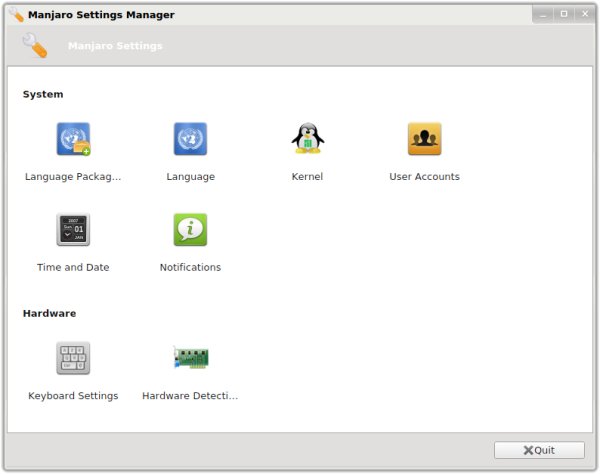Click the "Kernel" label text
This screenshot has width=600, height=474.
click(307, 176)
